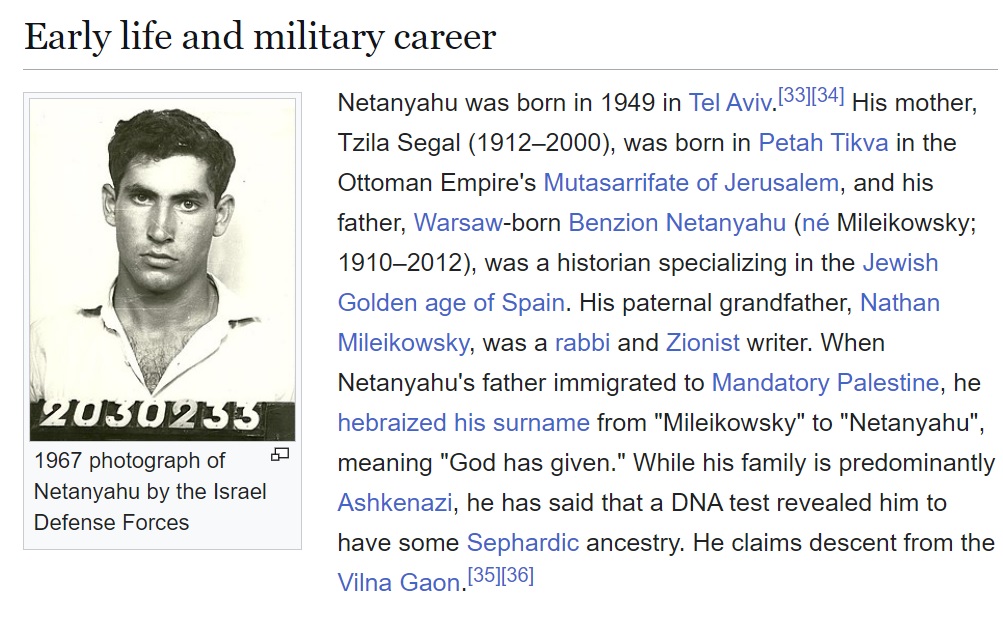Open the 1967 Netanyahu photograph thumbnail
Viewport: 1003px width, 624px height.
(x=162, y=270)
